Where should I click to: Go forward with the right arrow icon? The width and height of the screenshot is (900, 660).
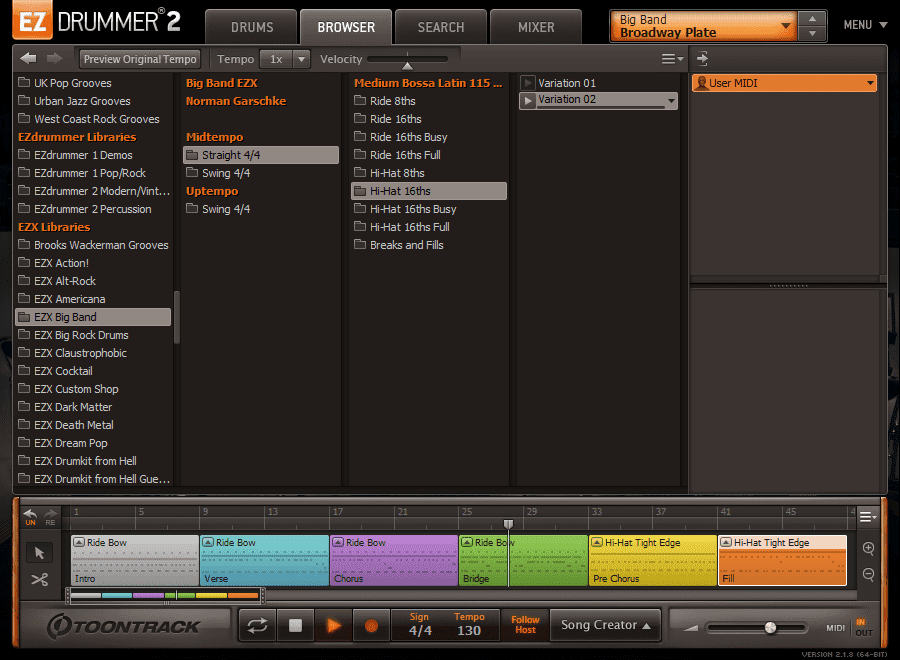[55, 59]
